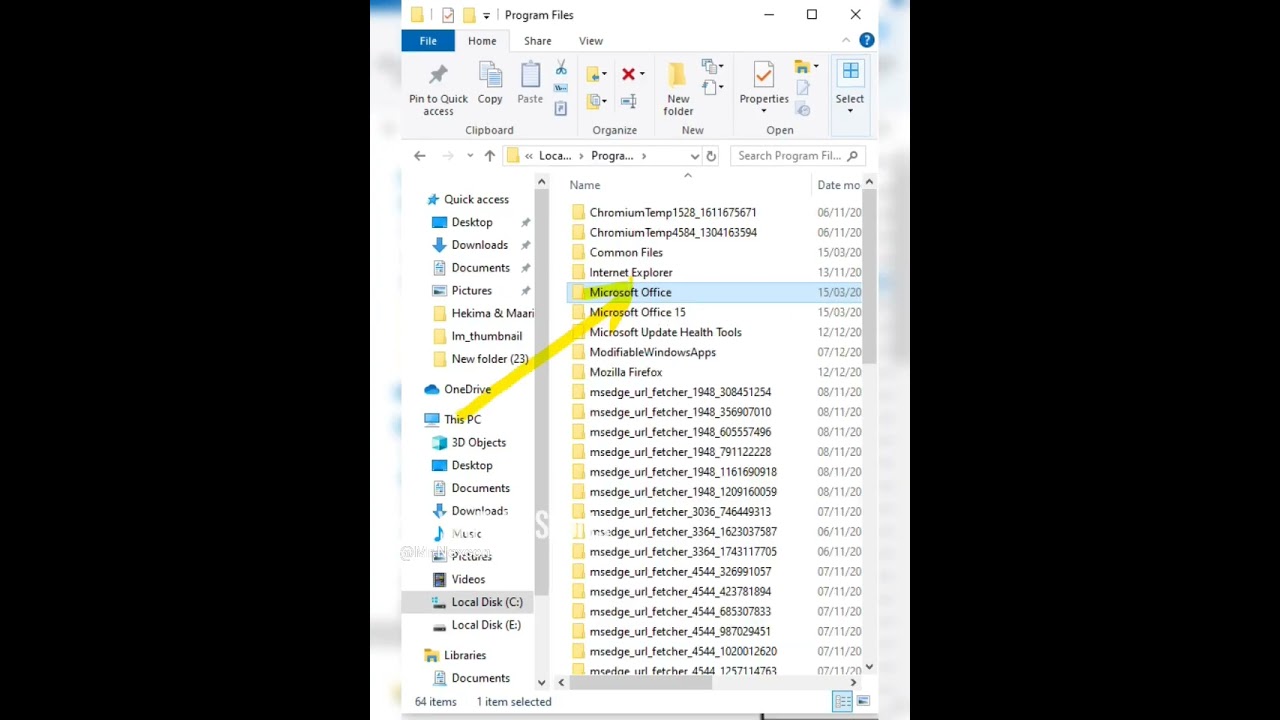Open Properties via checkmark icon
Viewport: 1280px width, 720px height.
764,75
